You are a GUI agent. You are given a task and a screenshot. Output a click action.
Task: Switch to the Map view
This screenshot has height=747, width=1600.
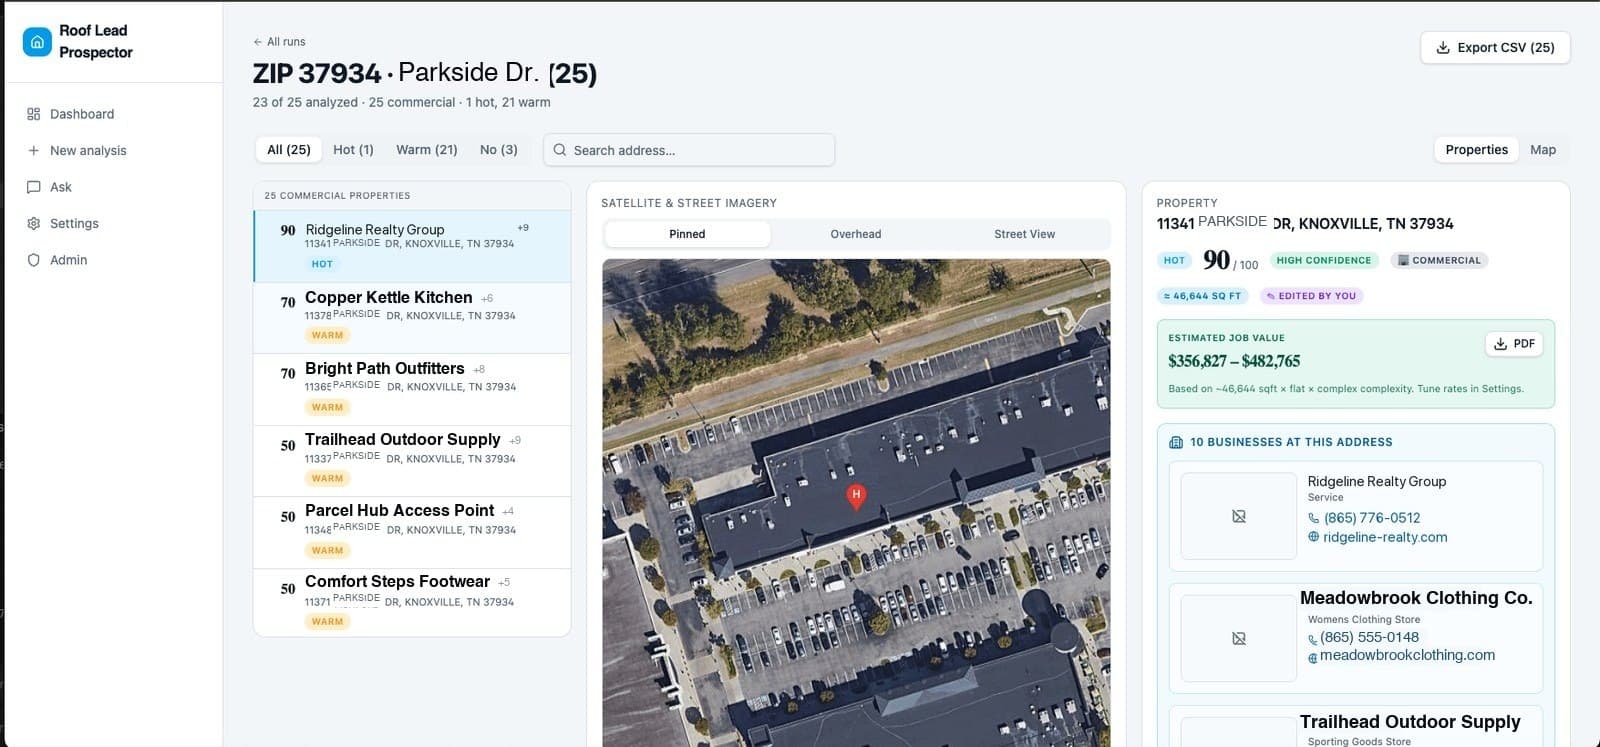pyautogui.click(x=1543, y=150)
